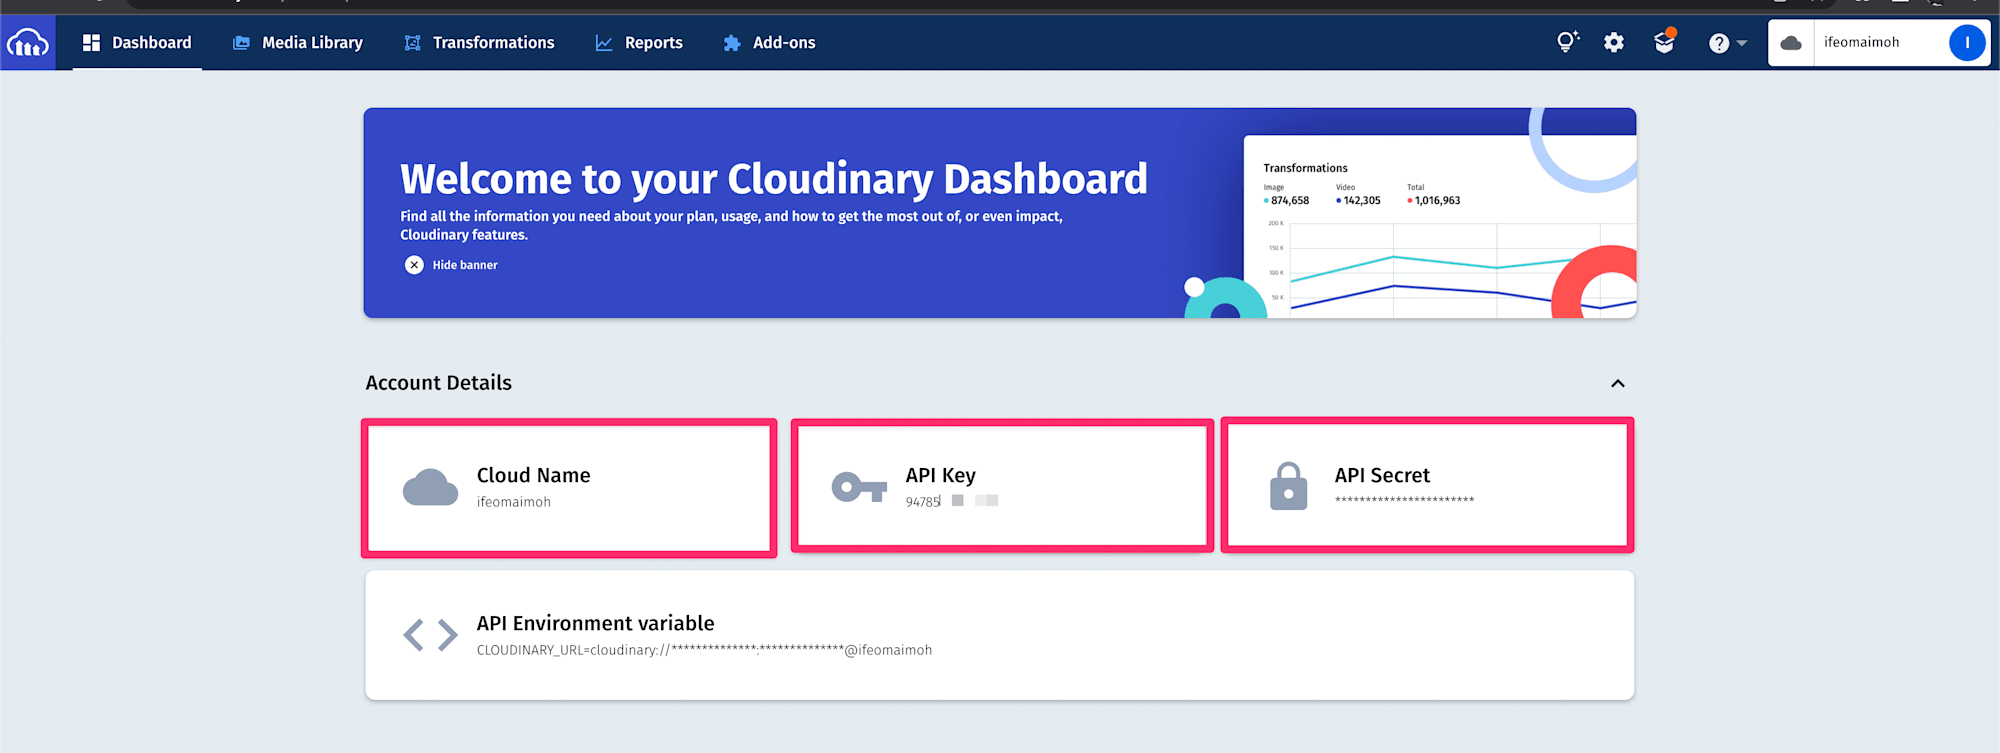2000x753 pixels.
Task: Hide the welcome banner
Action: [x=451, y=265]
